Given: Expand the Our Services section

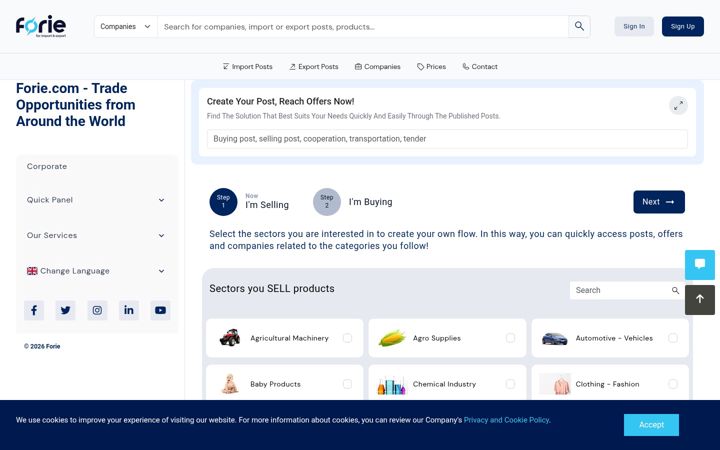Looking at the screenshot, I should tap(96, 235).
